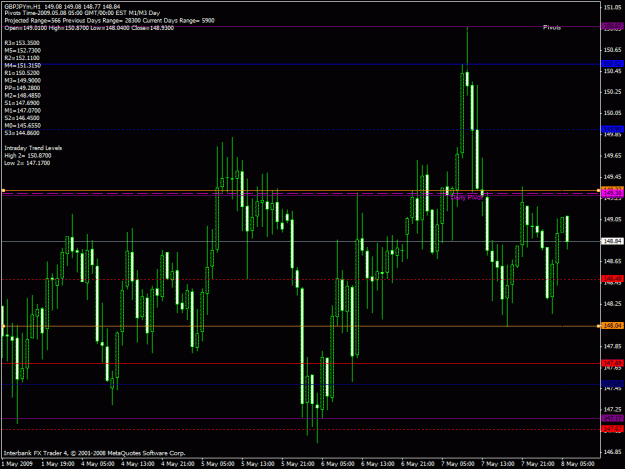This screenshot has height=469, width=625.
Task: Click the 150.65 price scale label
Action: click(x=613, y=50)
